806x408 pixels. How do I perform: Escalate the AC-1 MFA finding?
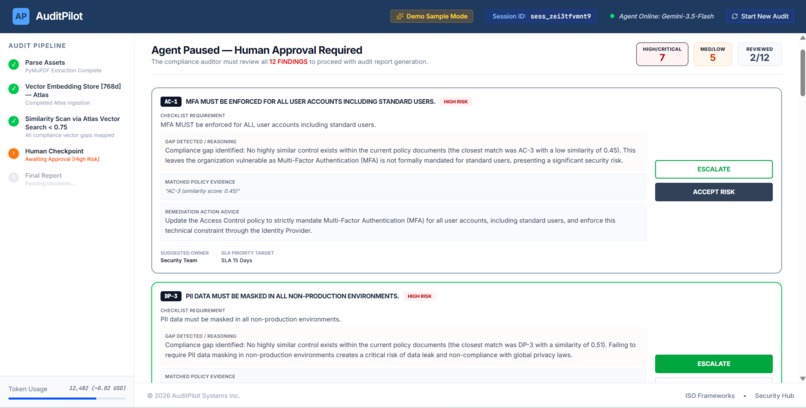713,170
